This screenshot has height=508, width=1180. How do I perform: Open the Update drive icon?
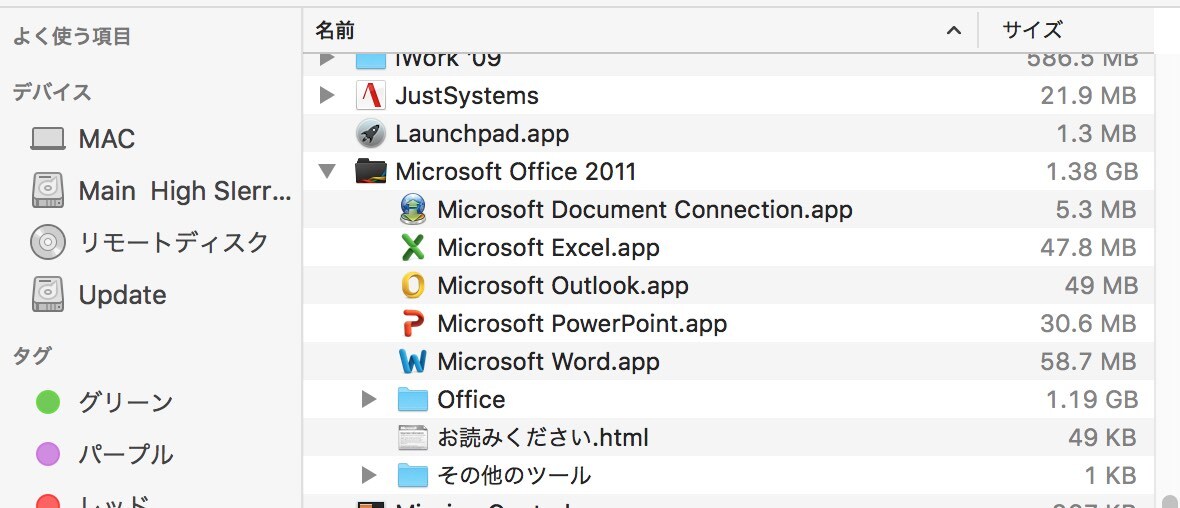(x=47, y=294)
